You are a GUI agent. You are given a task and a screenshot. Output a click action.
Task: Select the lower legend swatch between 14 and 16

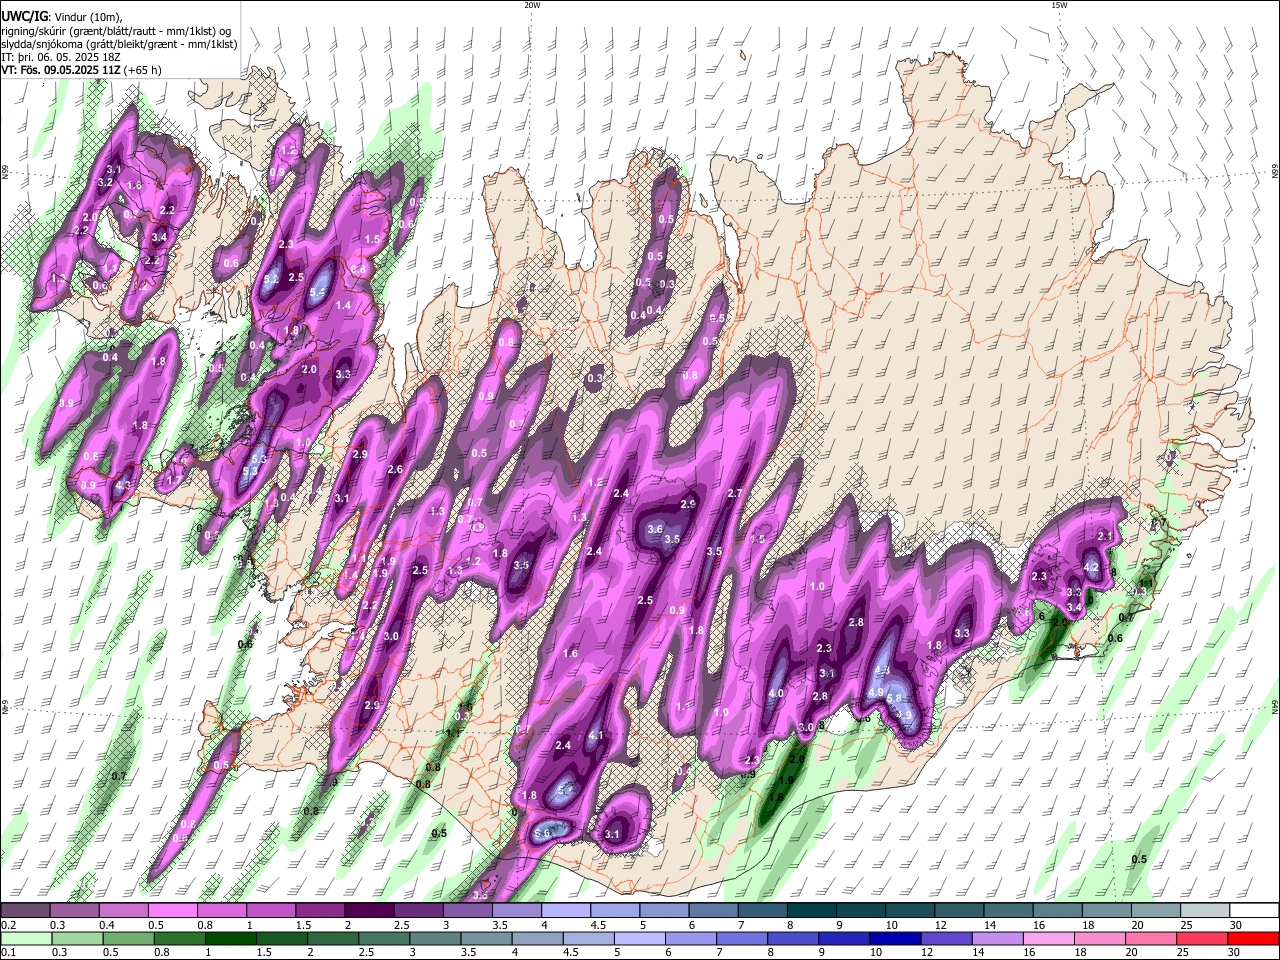(999, 938)
